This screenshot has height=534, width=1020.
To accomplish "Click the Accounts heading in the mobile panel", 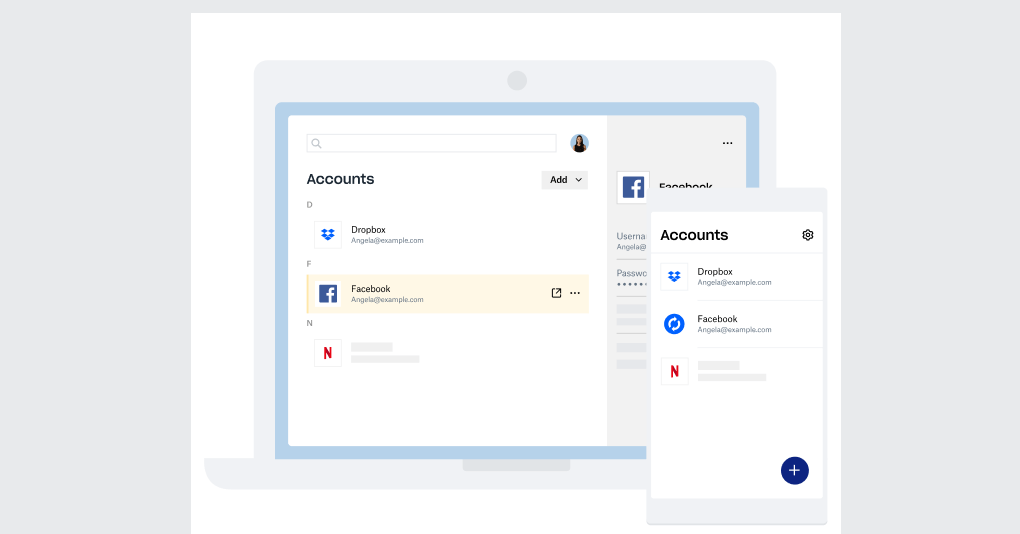I will (x=694, y=235).
